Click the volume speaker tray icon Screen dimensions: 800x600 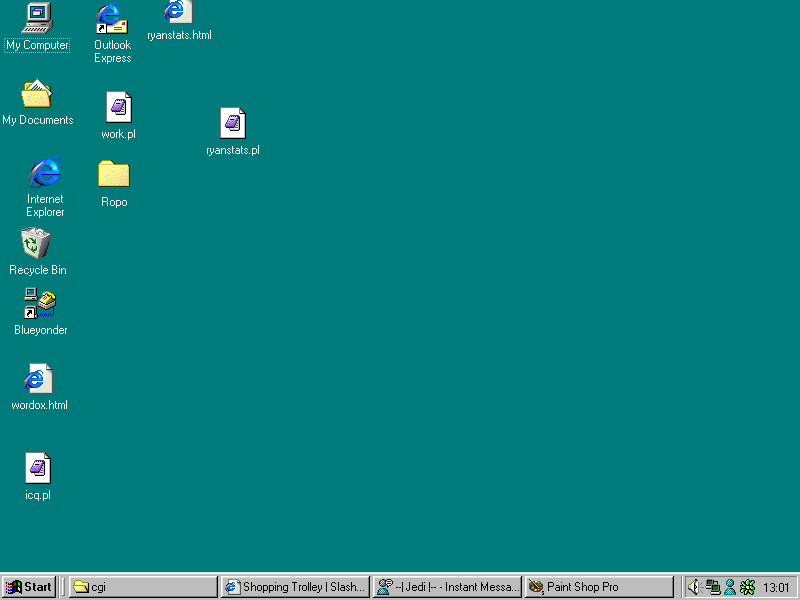[693, 587]
